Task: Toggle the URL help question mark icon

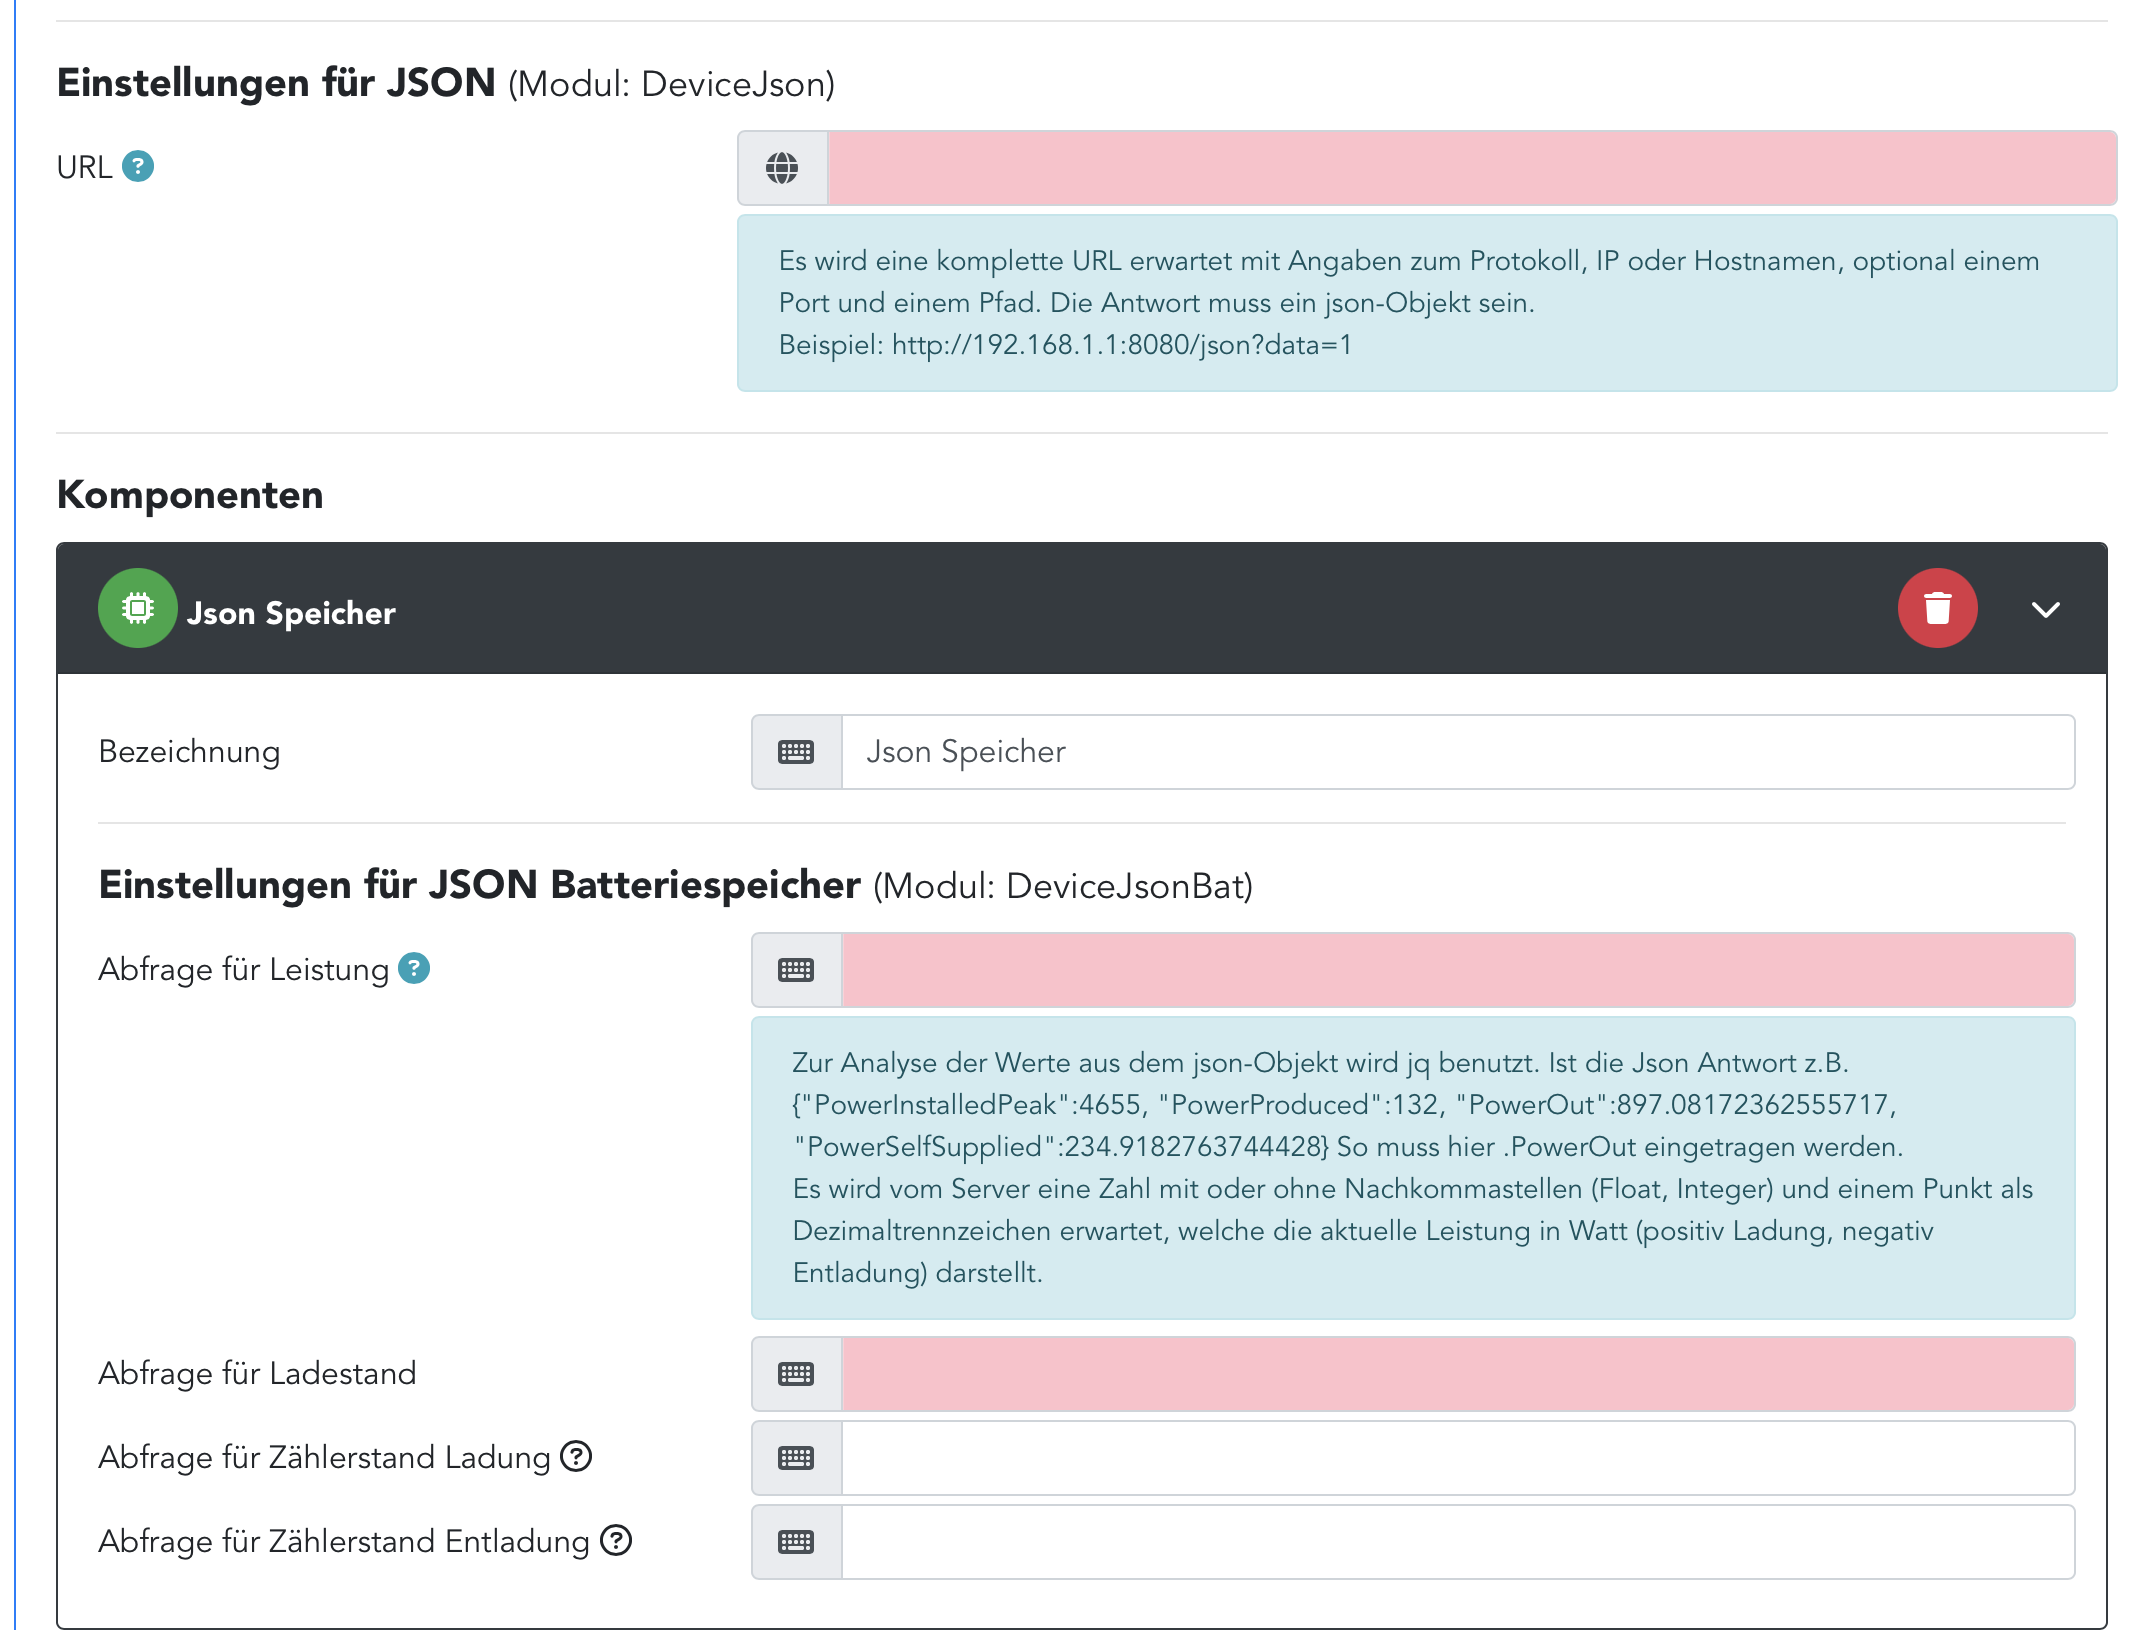Action: [x=138, y=166]
